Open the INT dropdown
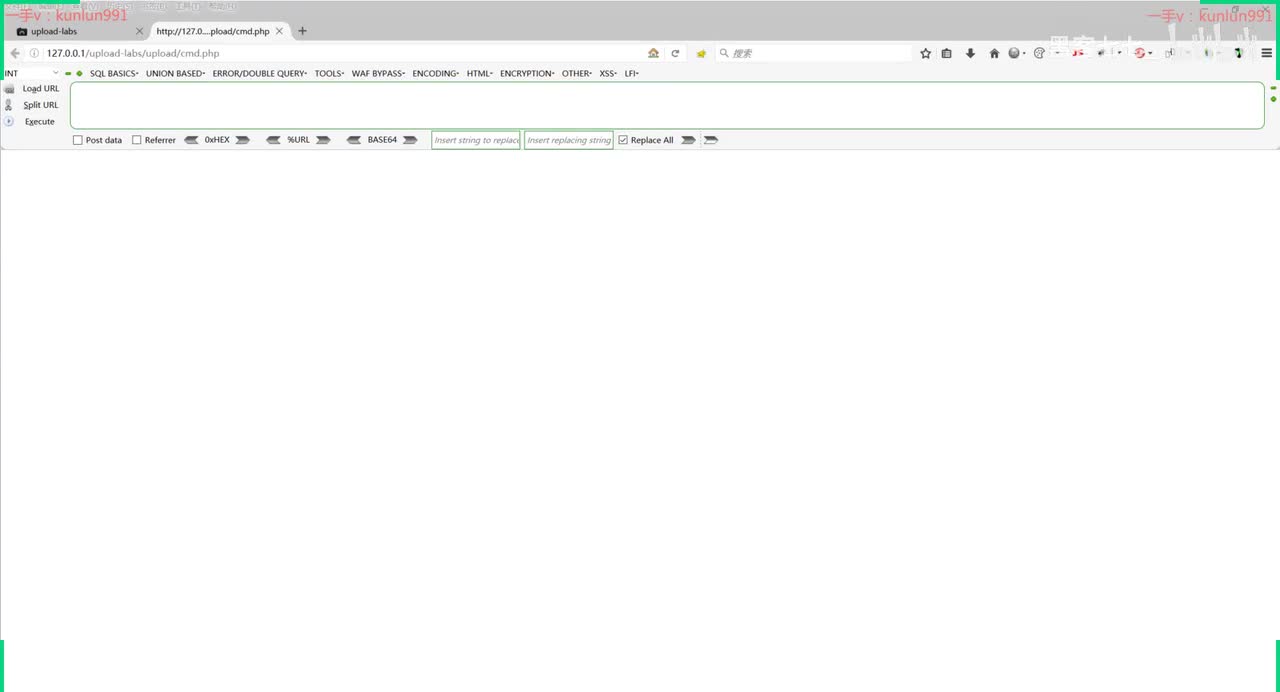Viewport: 1280px width, 692px height. [x=31, y=73]
